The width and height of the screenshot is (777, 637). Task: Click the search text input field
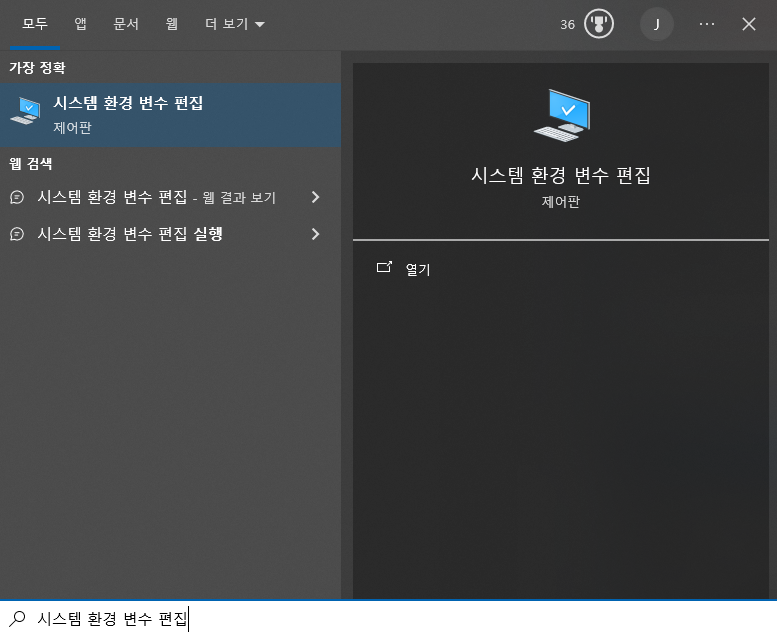(388, 619)
